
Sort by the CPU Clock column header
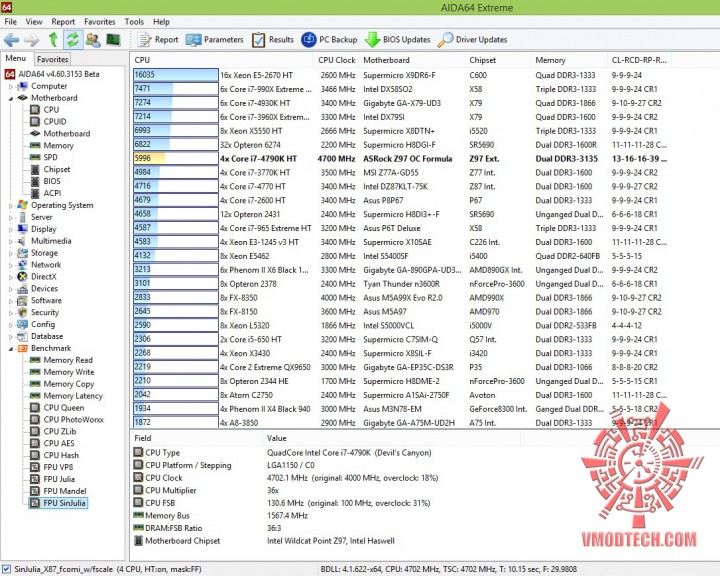[337, 60]
